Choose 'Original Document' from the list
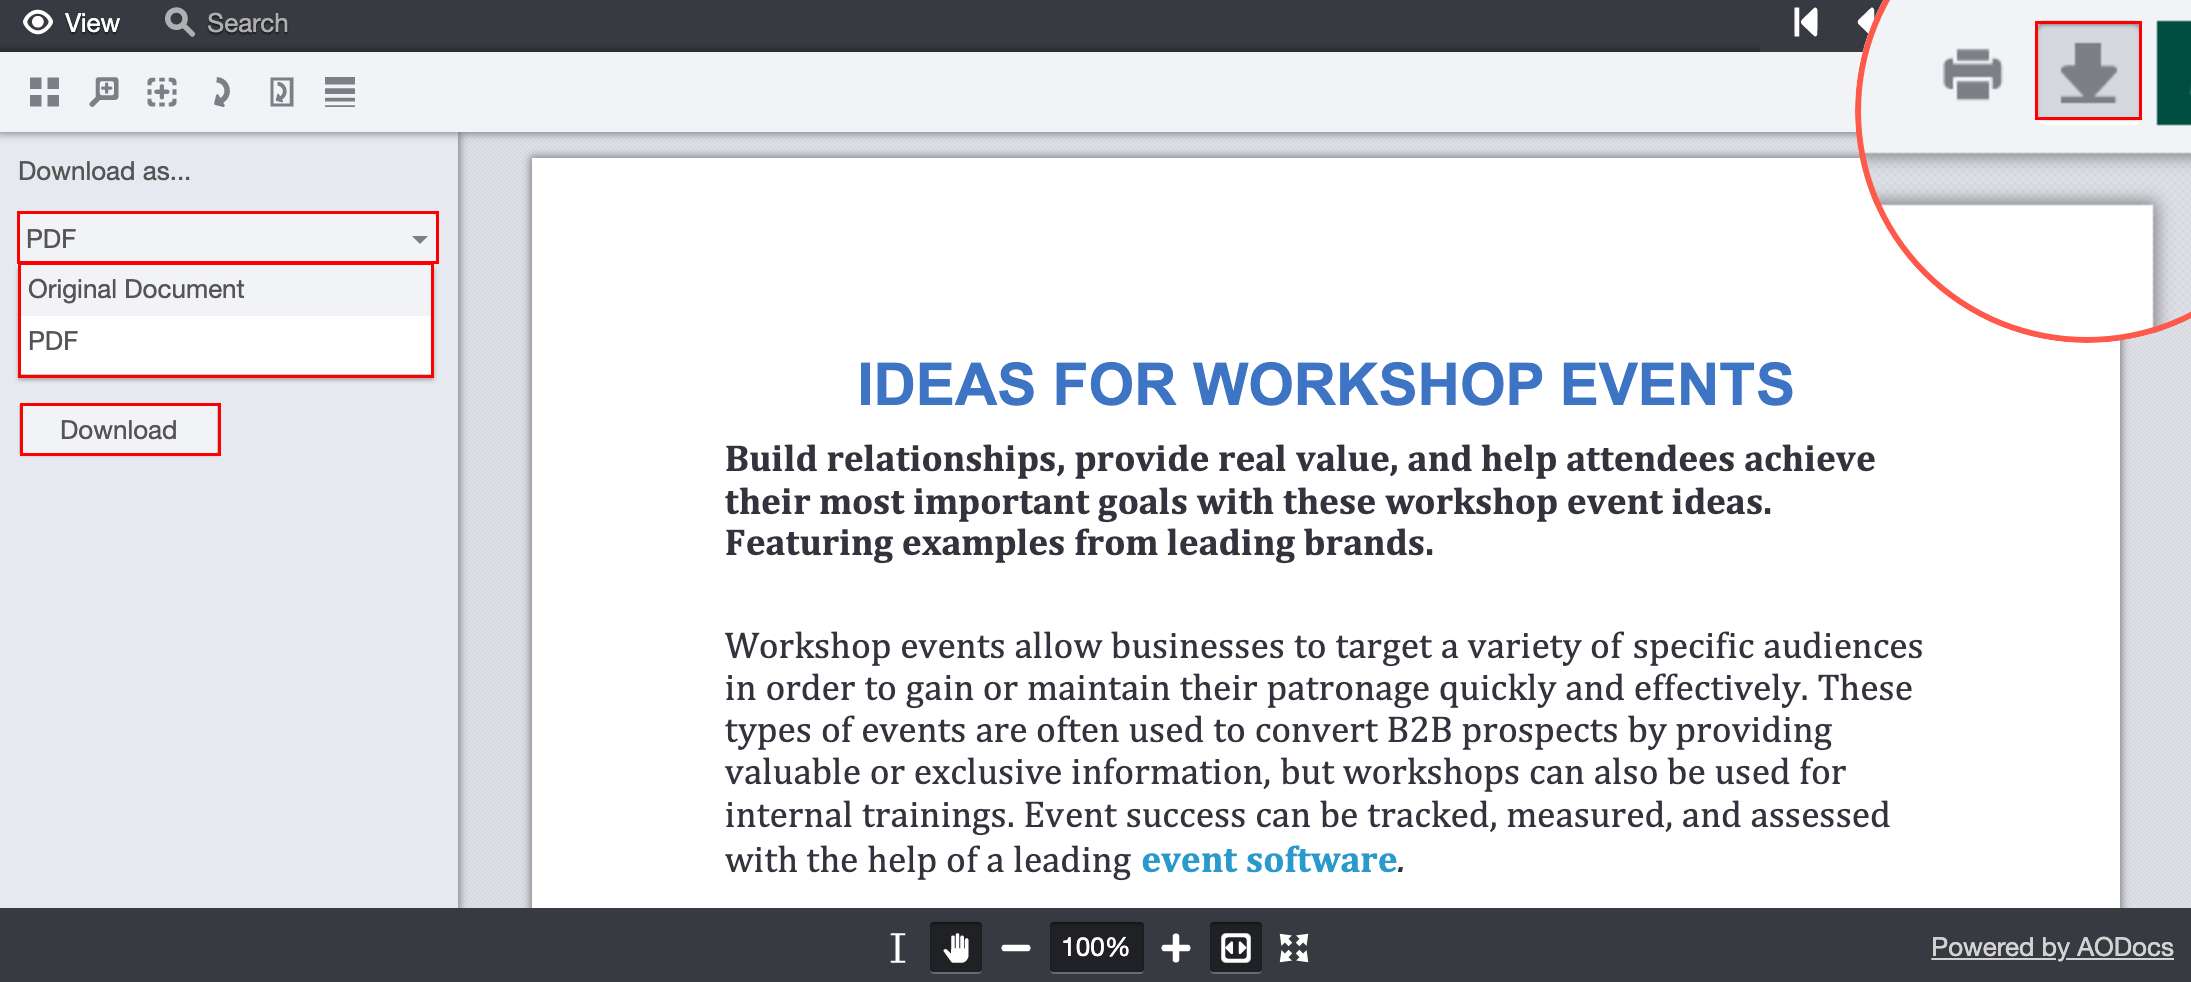 click(x=226, y=290)
